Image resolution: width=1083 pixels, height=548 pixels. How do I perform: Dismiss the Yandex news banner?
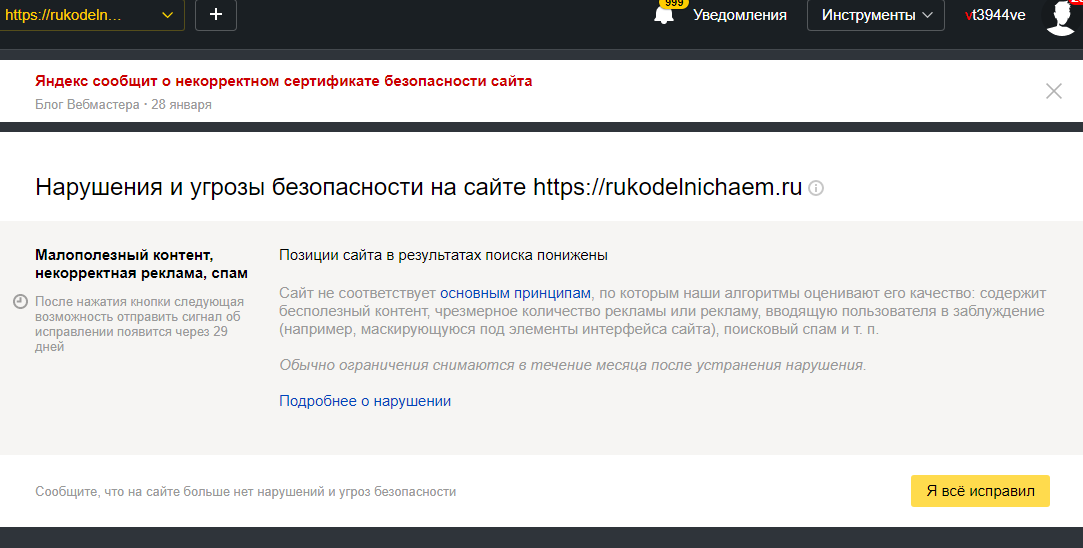tap(1053, 91)
